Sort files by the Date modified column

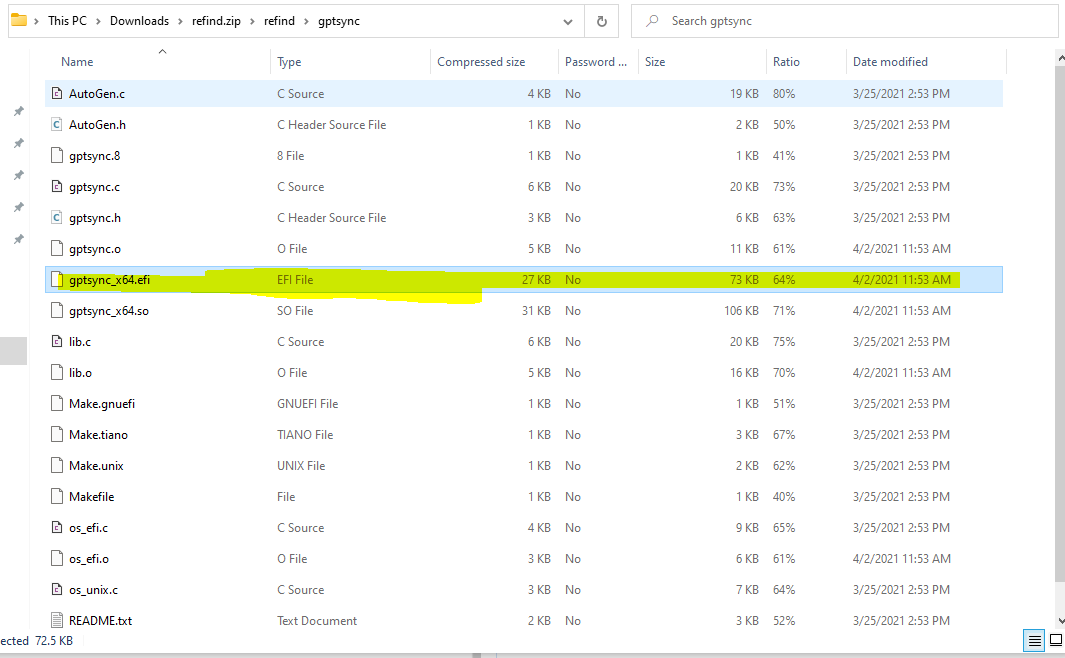891,61
